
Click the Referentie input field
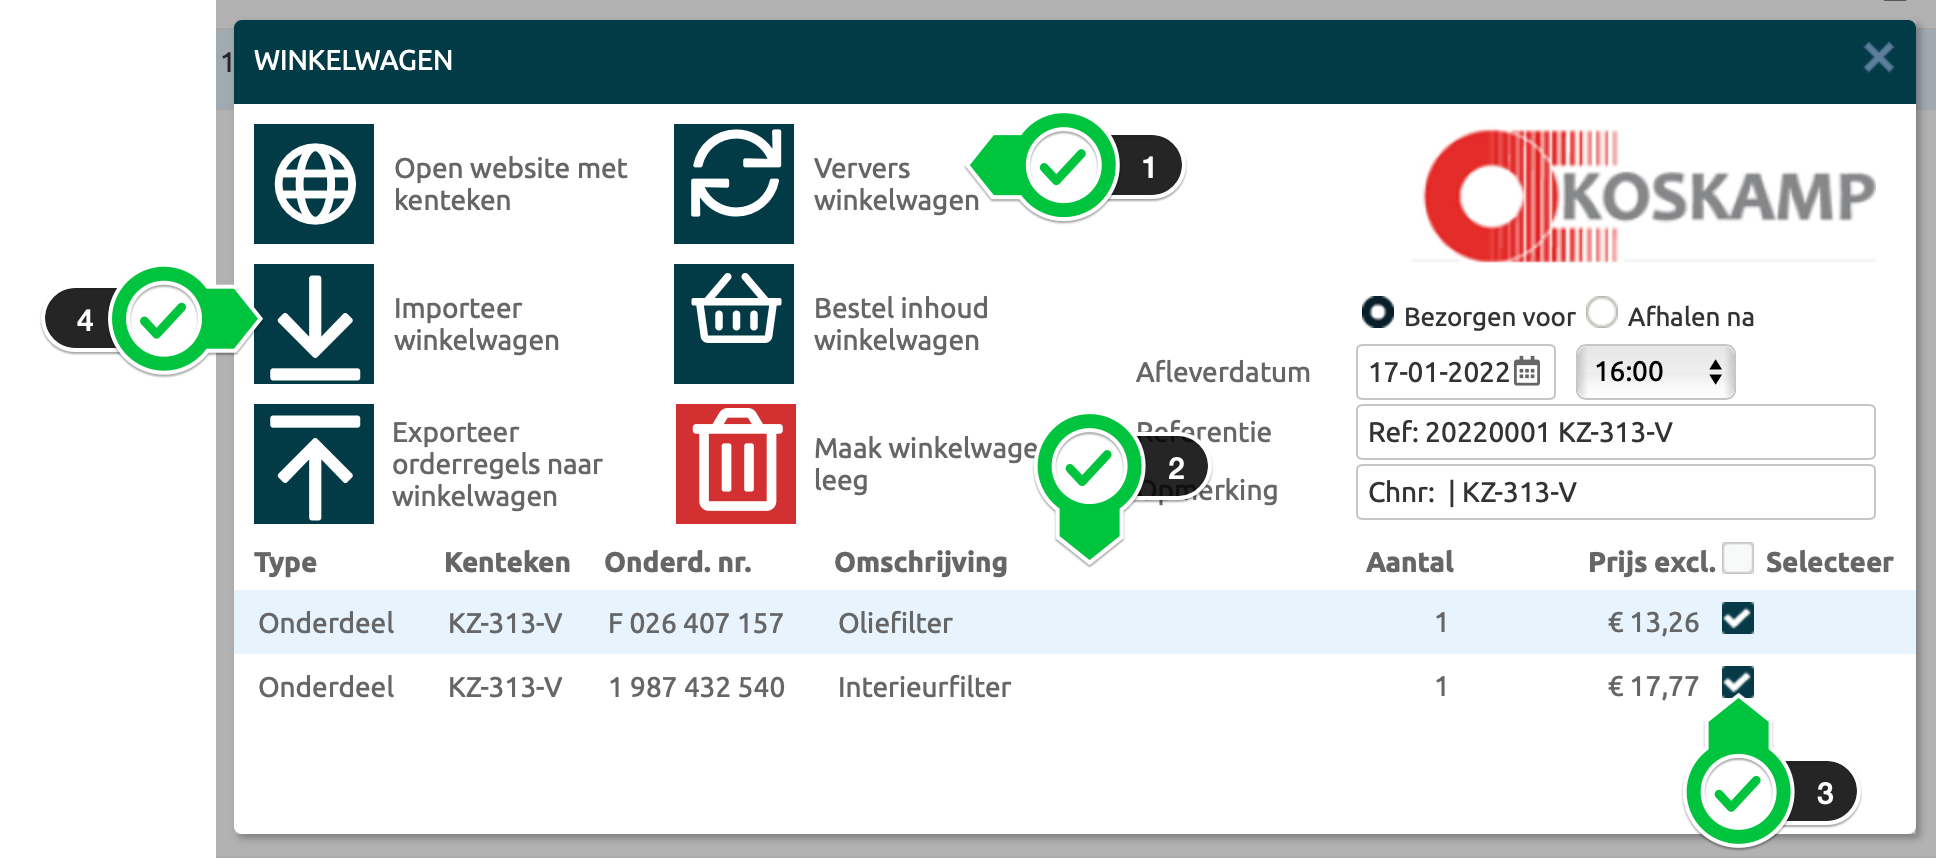tap(1615, 432)
